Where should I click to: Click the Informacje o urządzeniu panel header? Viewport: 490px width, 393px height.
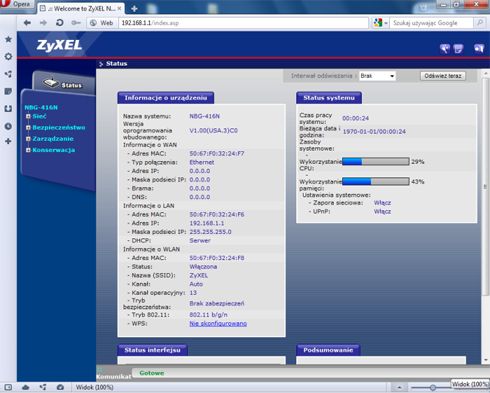(166, 98)
